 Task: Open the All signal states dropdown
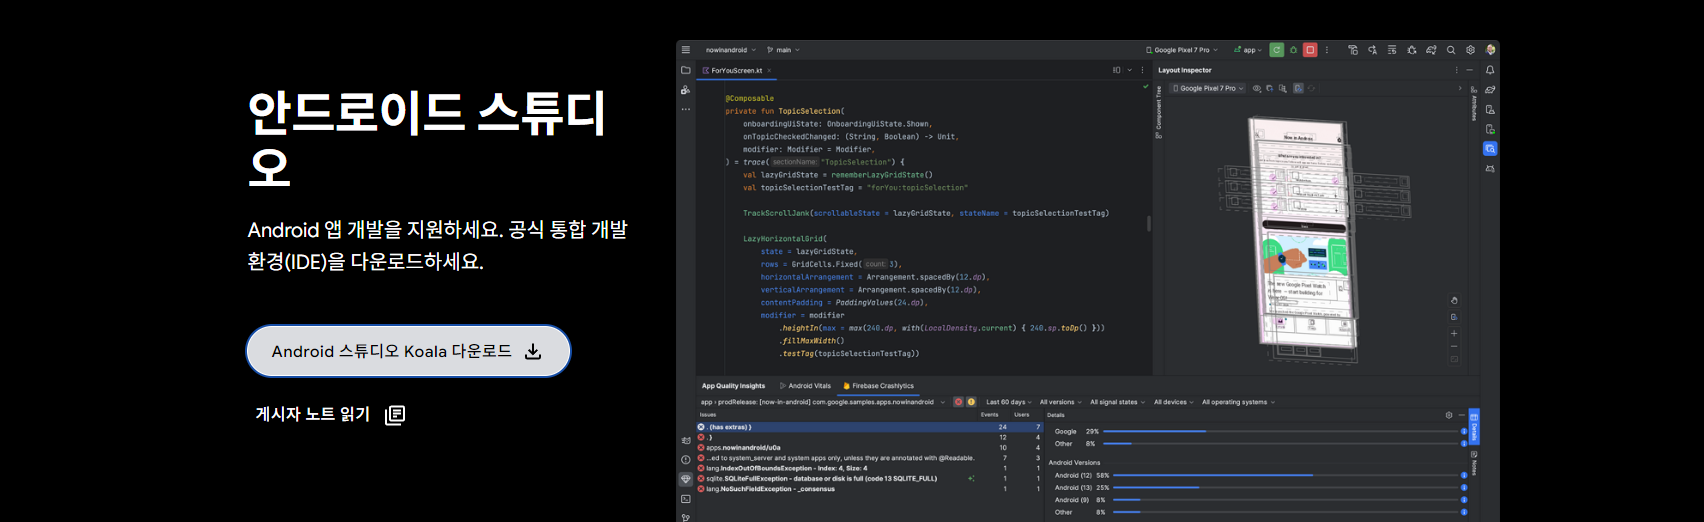[x=1117, y=402]
